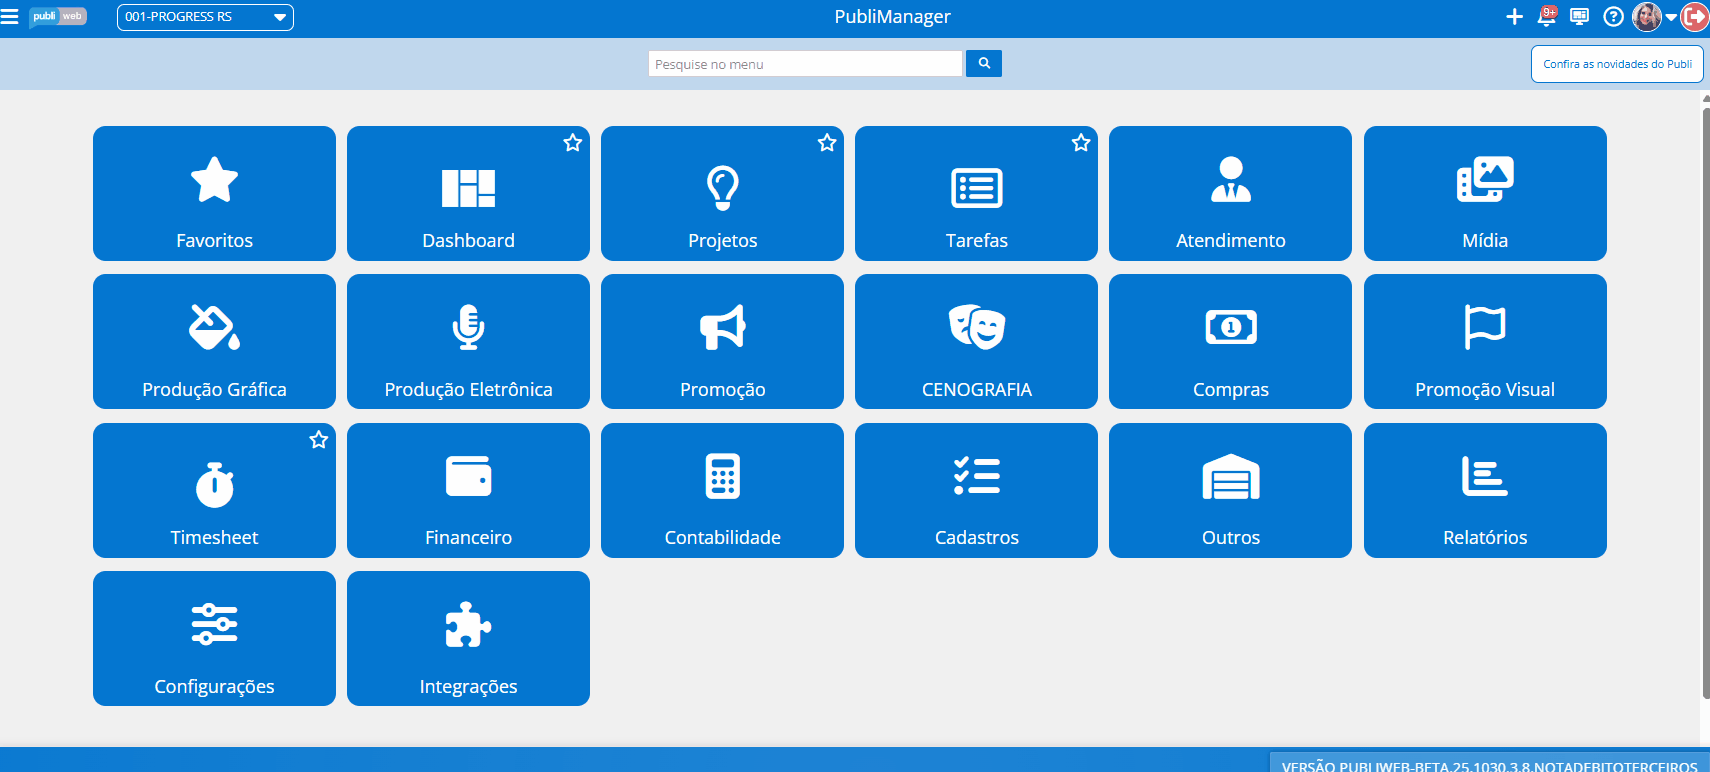Click the red logout icon
Image resolution: width=1710 pixels, height=772 pixels.
pyautogui.click(x=1695, y=17)
